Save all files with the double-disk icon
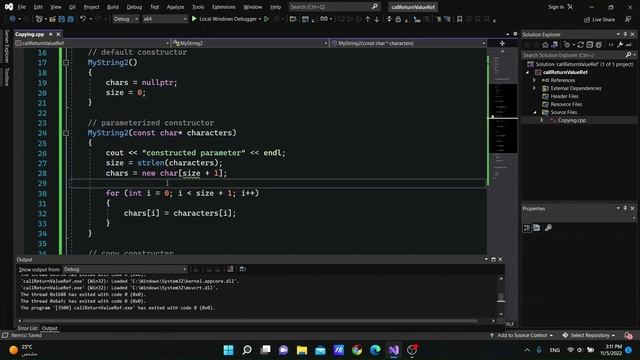This screenshot has height=360, width=640. (x=71, y=19)
